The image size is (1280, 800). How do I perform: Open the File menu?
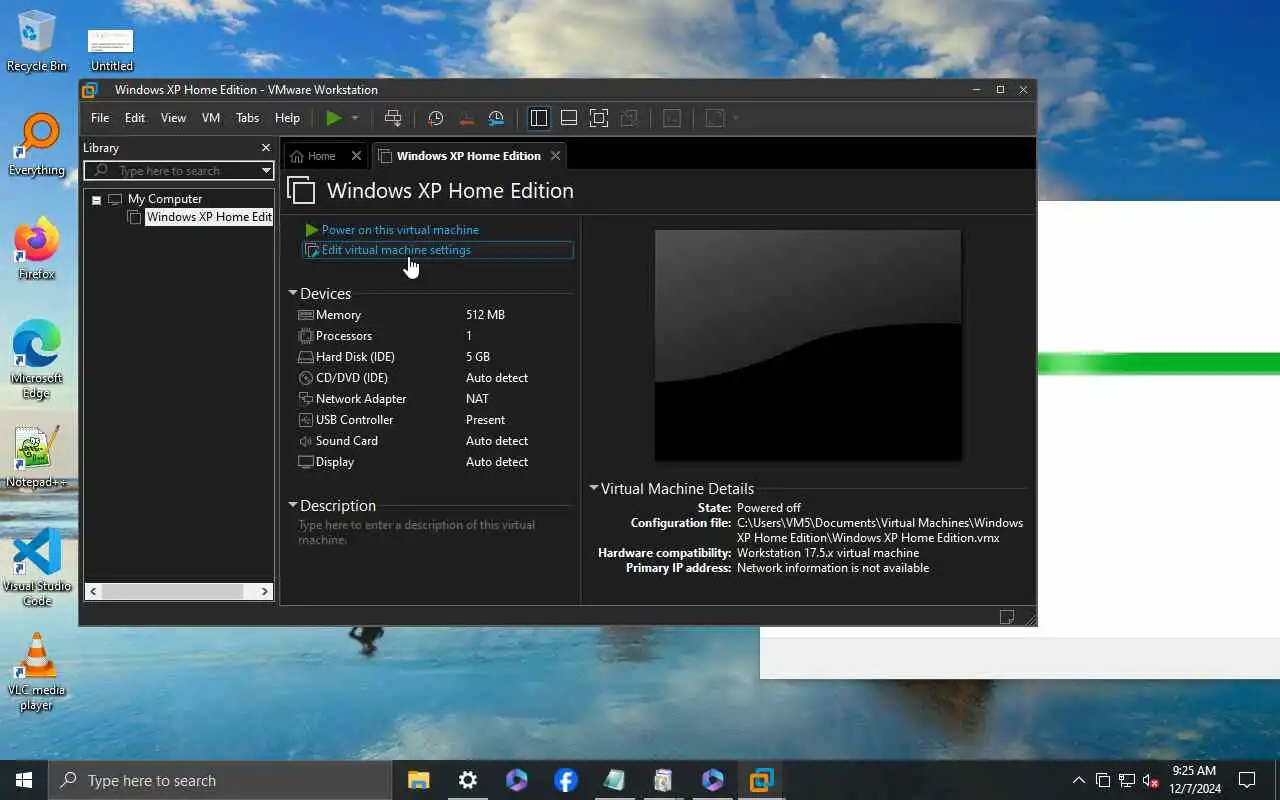100,118
